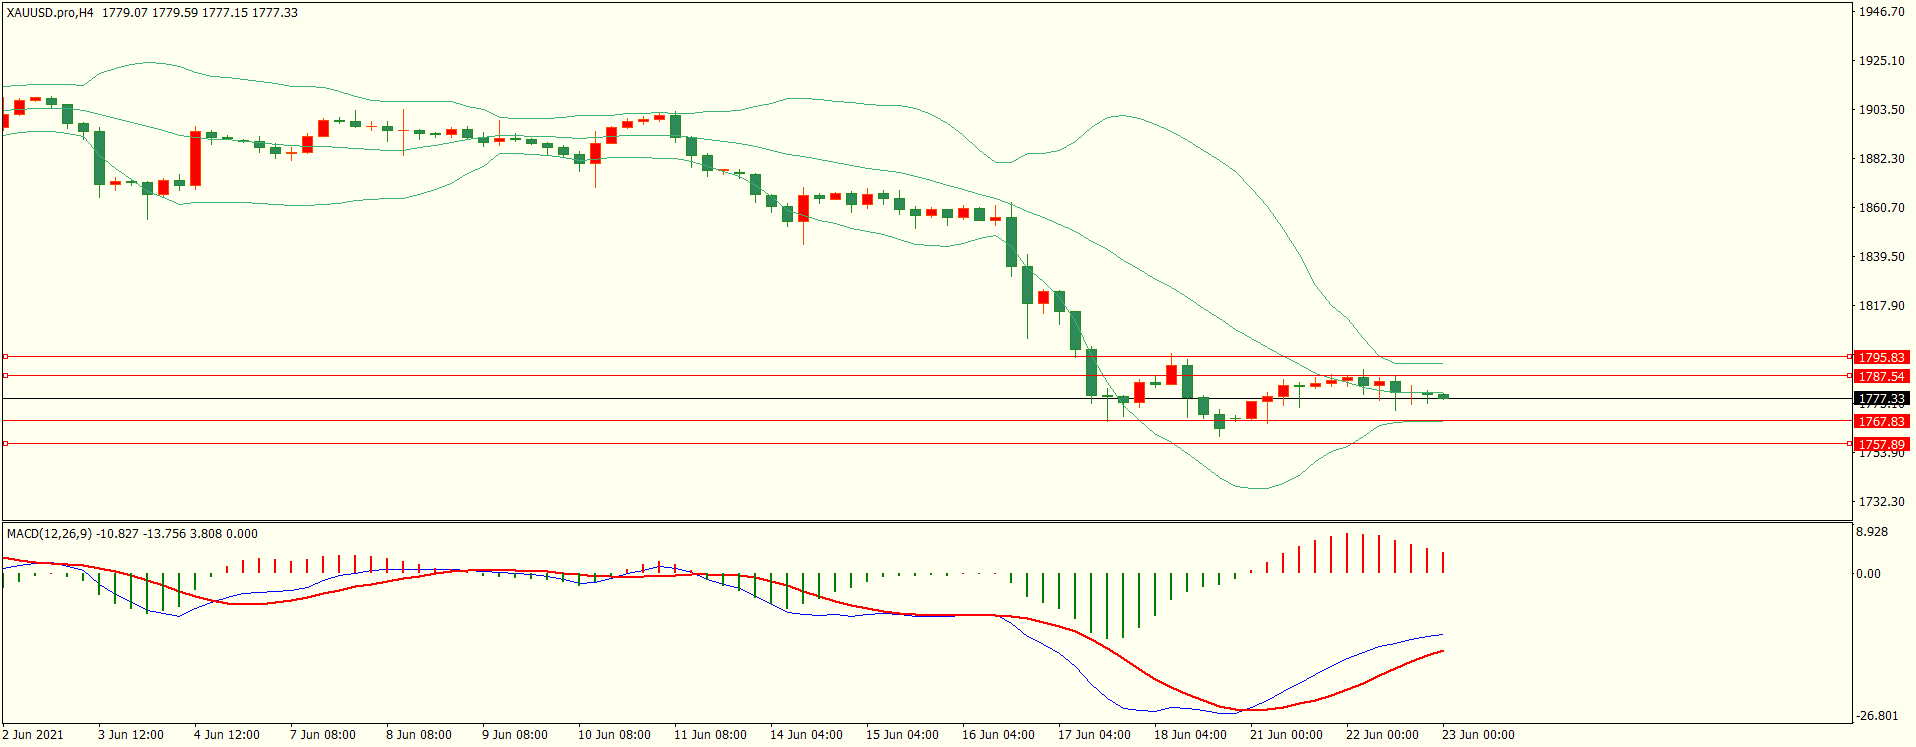Click the 2 Jun 2021 date label
Screen dimensions: 1916x747
pyautogui.click(x=33, y=735)
